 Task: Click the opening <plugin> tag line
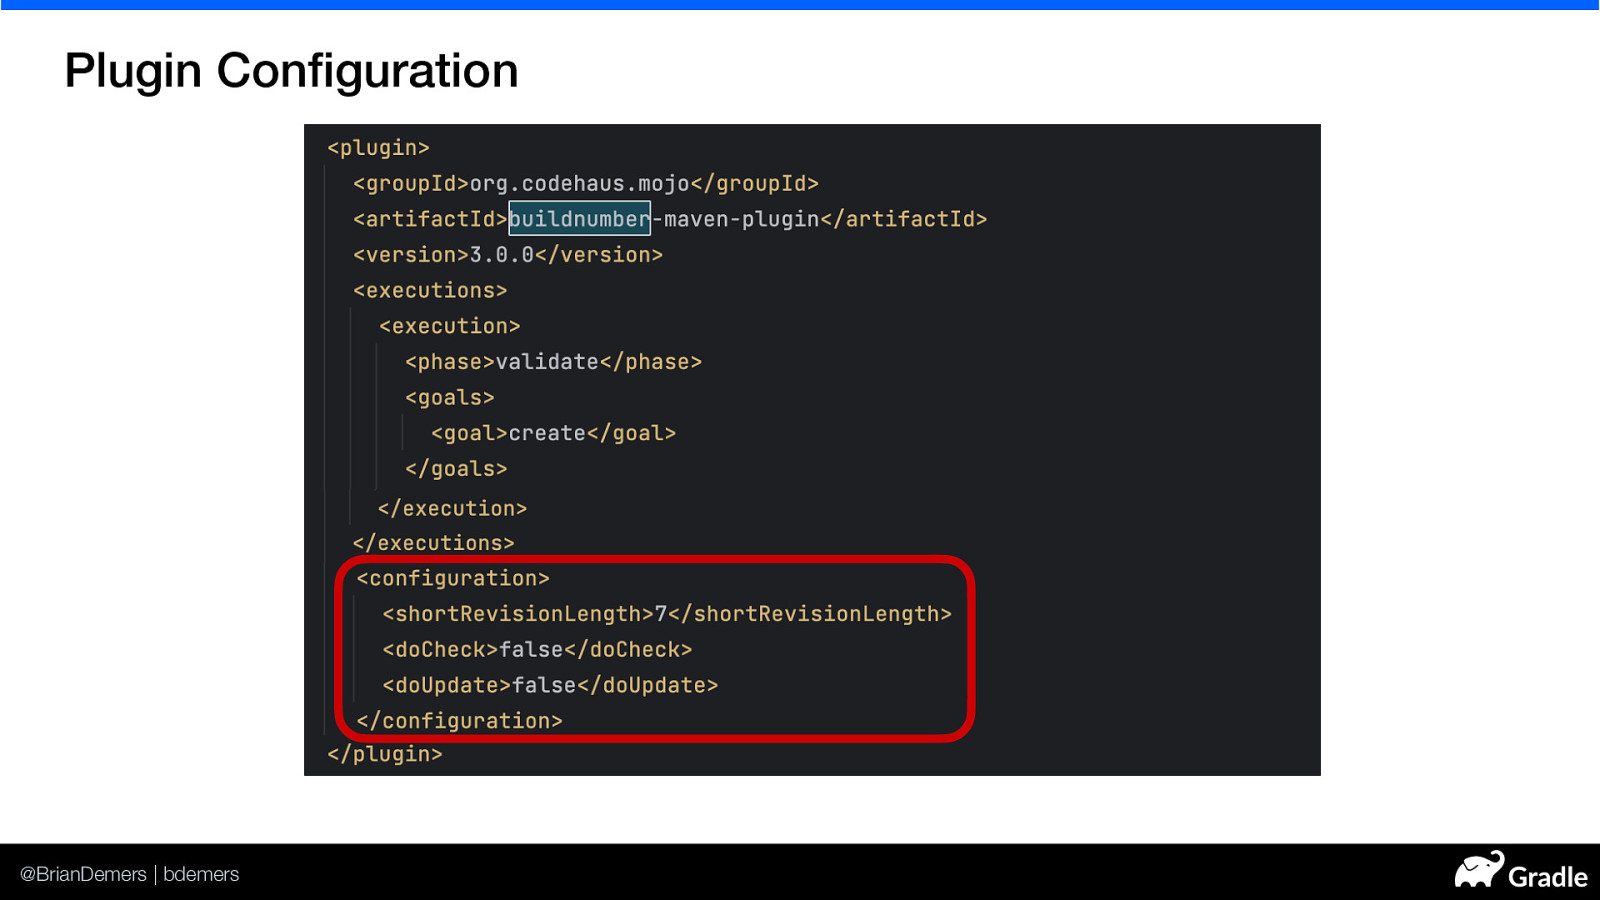click(378, 148)
